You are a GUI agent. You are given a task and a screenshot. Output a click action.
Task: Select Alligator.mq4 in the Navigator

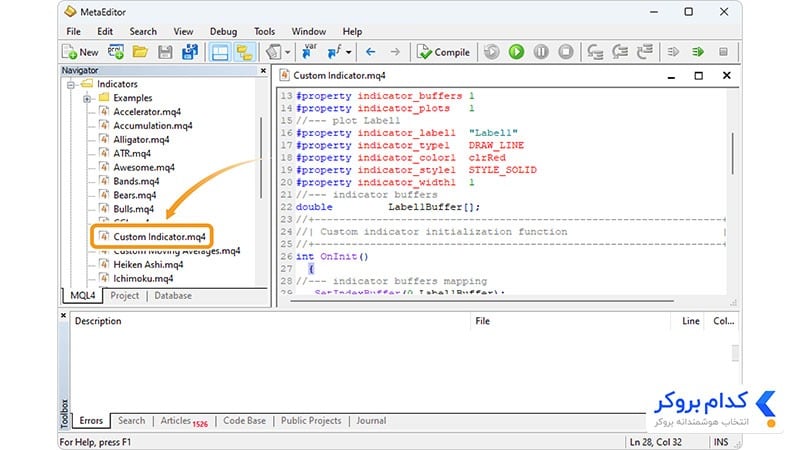point(141,140)
